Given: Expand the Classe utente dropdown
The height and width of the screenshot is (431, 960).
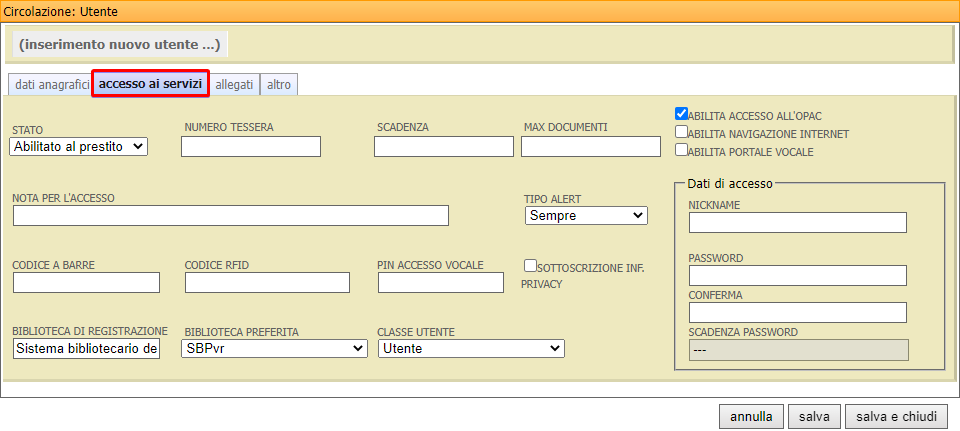Looking at the screenshot, I should [470, 348].
